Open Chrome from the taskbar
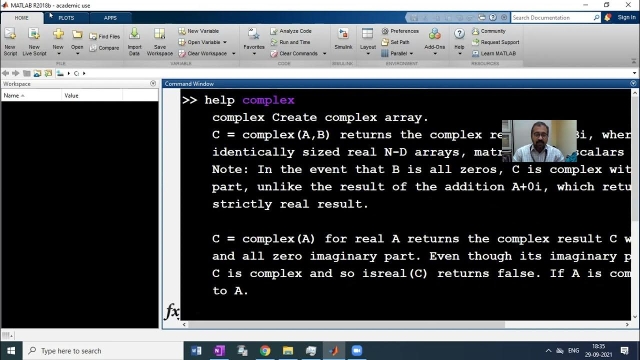 [265, 351]
